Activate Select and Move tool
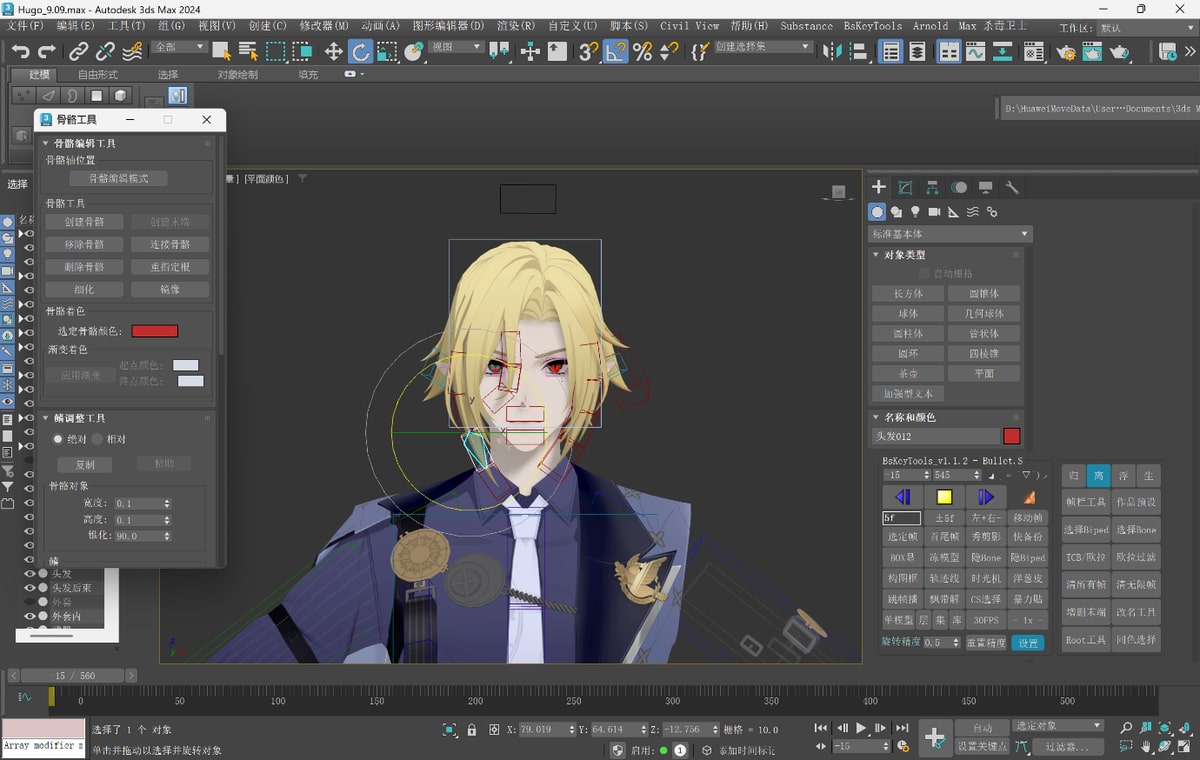 coord(334,51)
